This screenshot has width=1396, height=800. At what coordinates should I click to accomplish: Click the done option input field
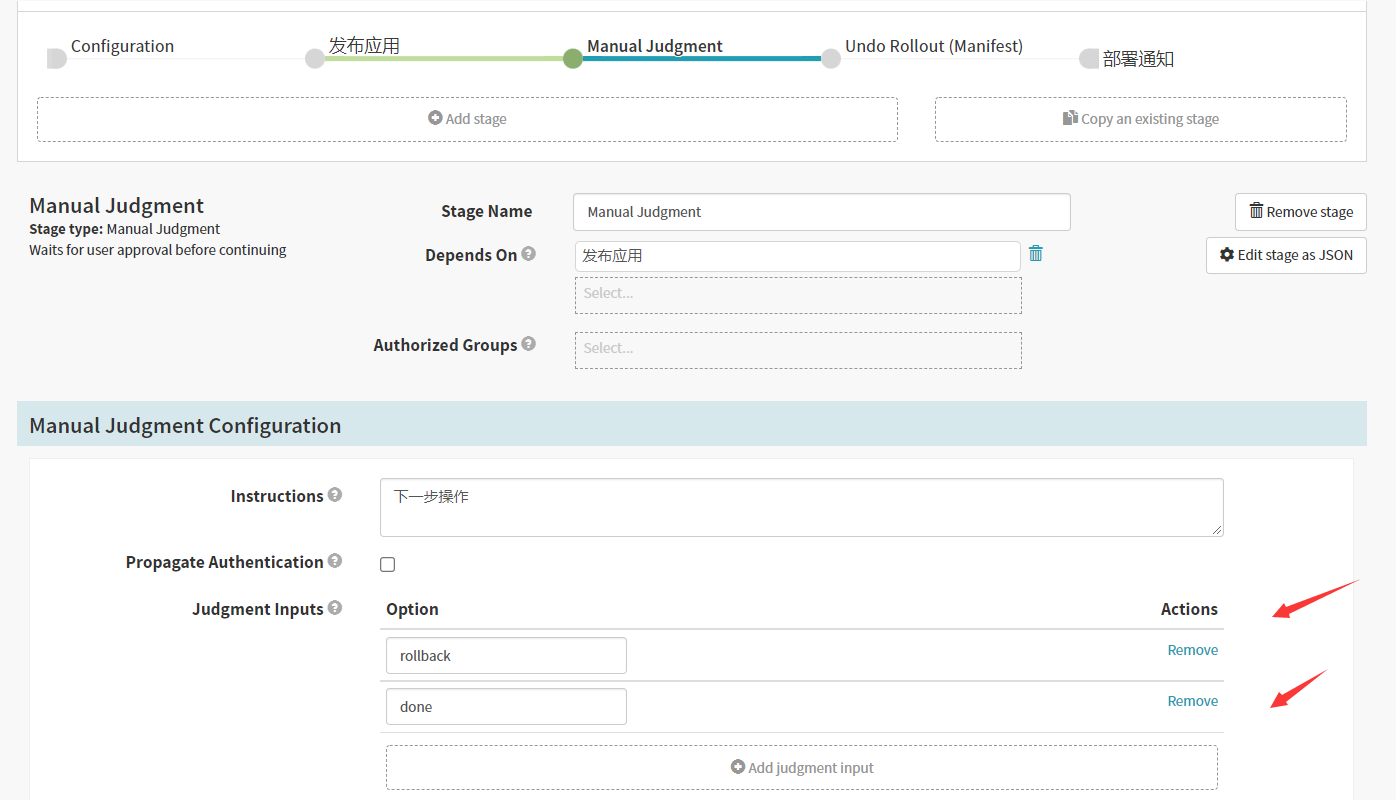506,707
